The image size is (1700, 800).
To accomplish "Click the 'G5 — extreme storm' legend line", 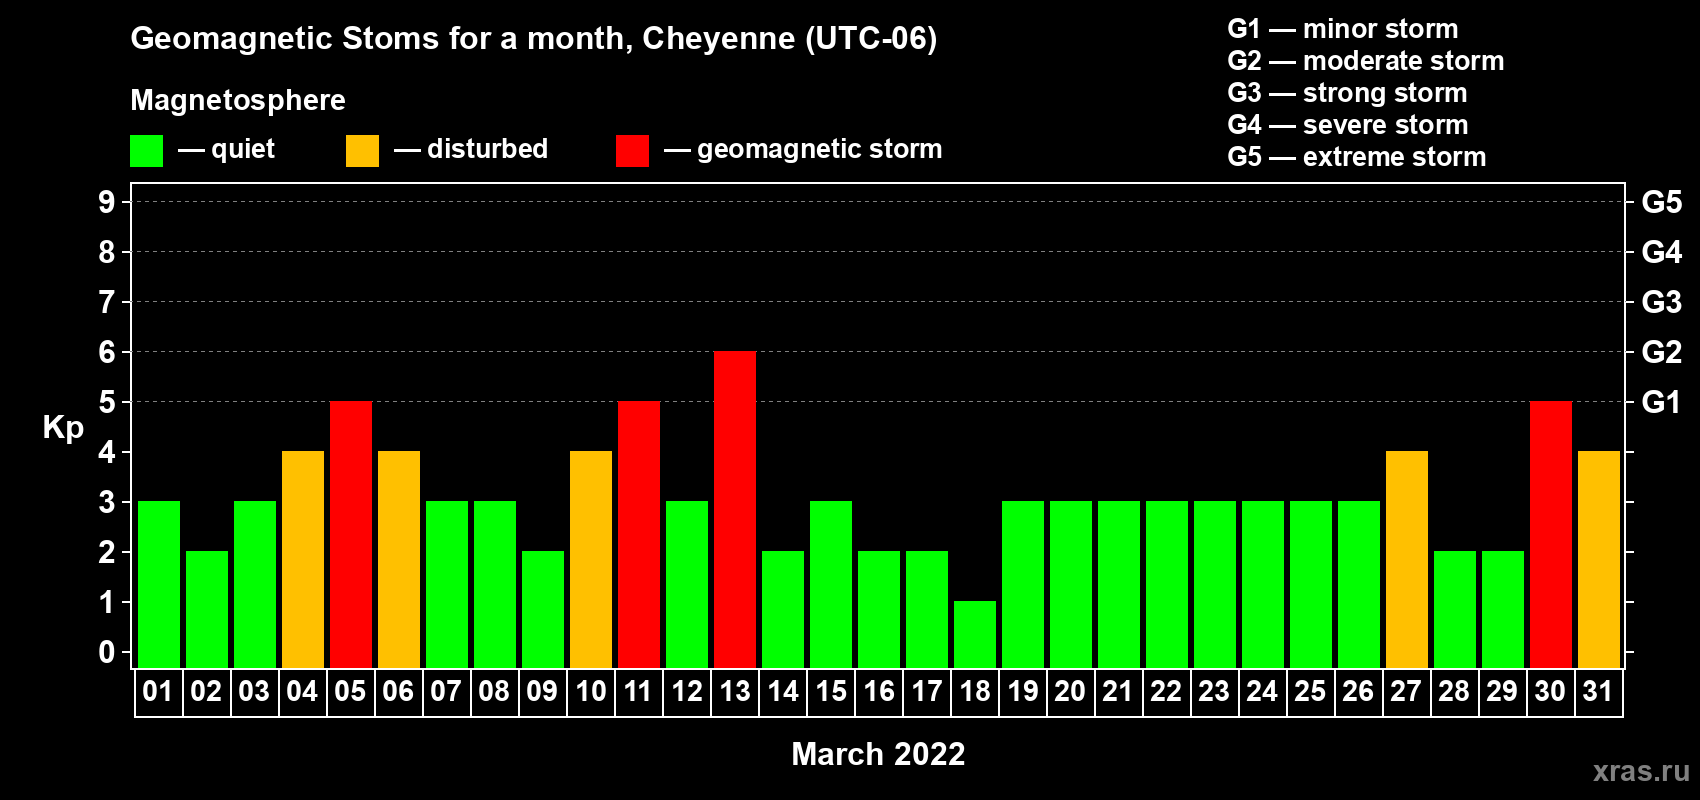I will point(1357,157).
